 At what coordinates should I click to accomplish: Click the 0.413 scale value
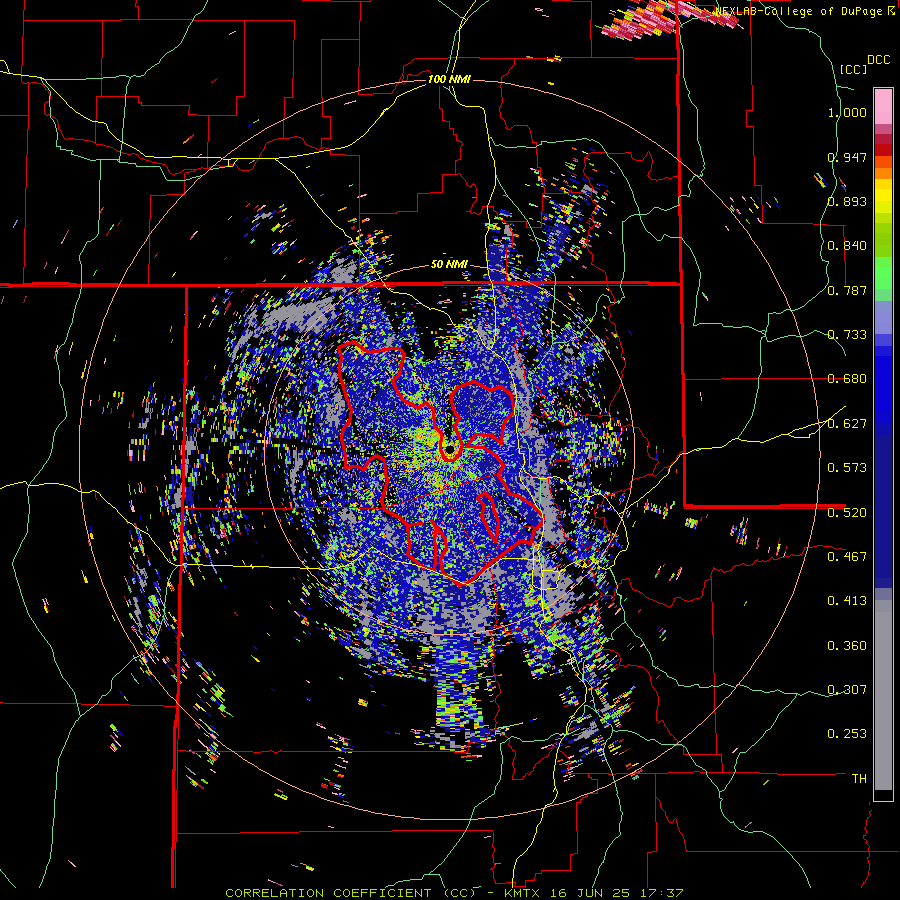(847, 601)
